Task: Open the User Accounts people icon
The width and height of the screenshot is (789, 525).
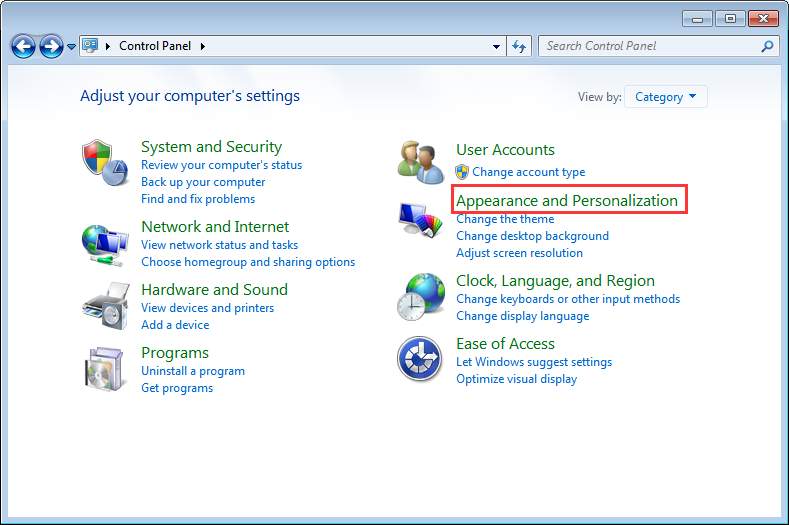Action: coord(421,162)
